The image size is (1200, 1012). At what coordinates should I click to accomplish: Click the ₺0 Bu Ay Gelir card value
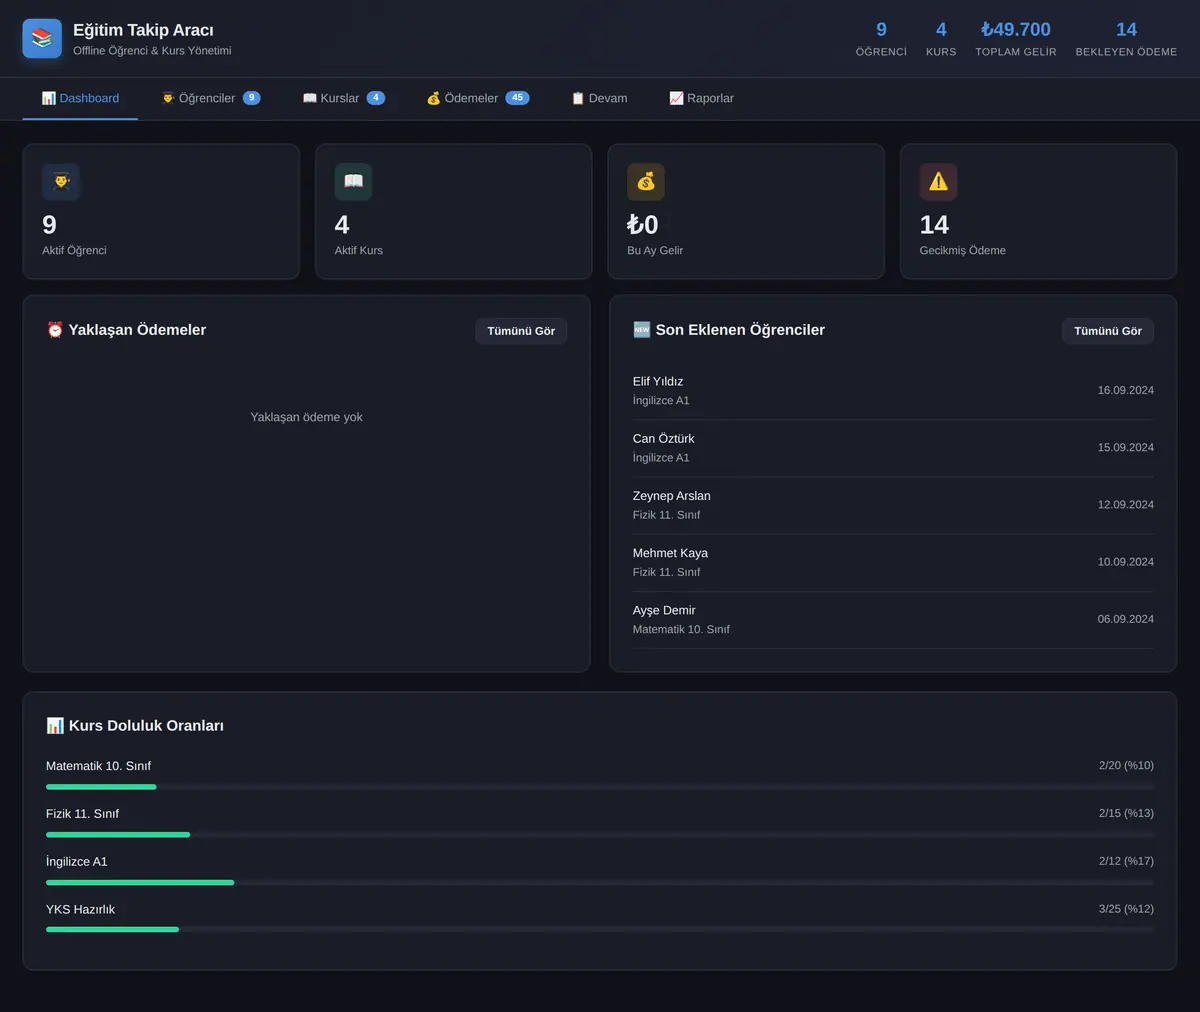point(643,225)
